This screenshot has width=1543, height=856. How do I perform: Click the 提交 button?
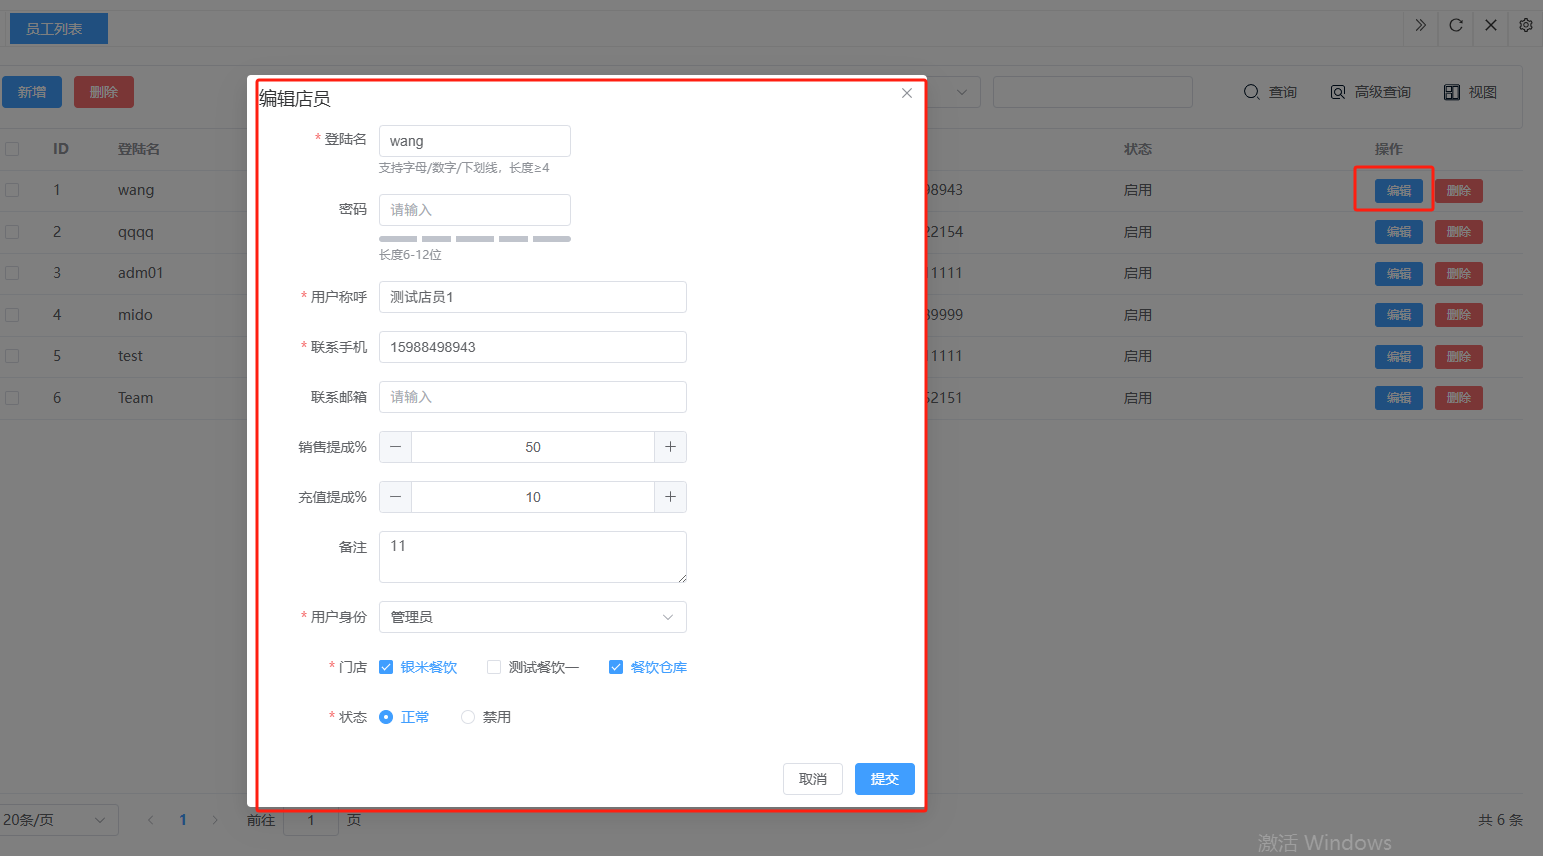point(884,779)
